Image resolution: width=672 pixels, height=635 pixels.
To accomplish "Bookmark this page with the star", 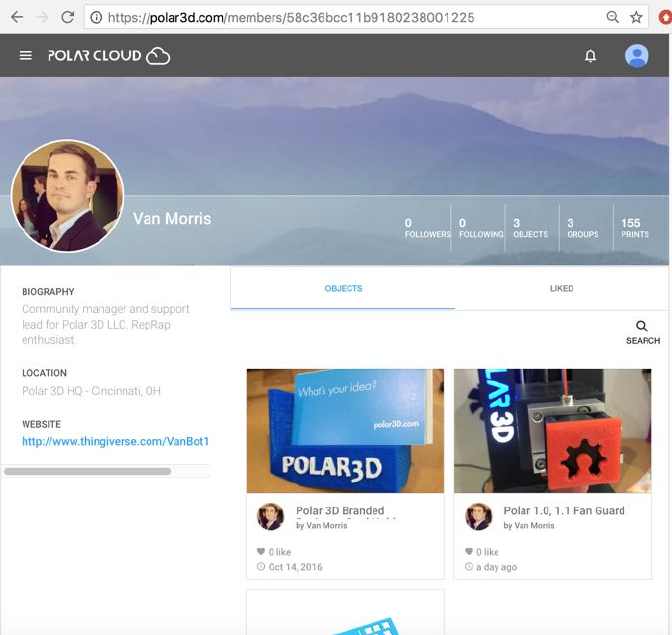I will 636,17.
